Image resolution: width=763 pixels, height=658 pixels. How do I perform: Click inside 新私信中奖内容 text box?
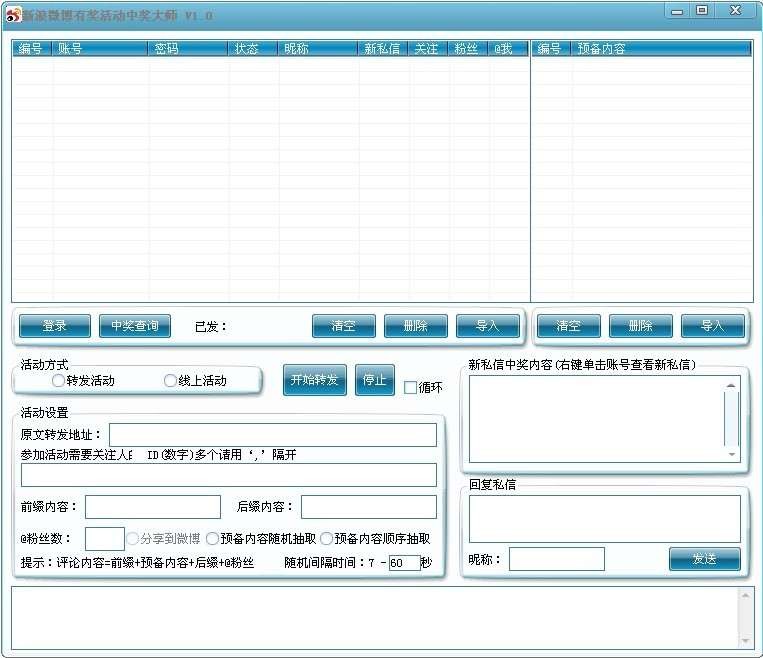click(596, 419)
